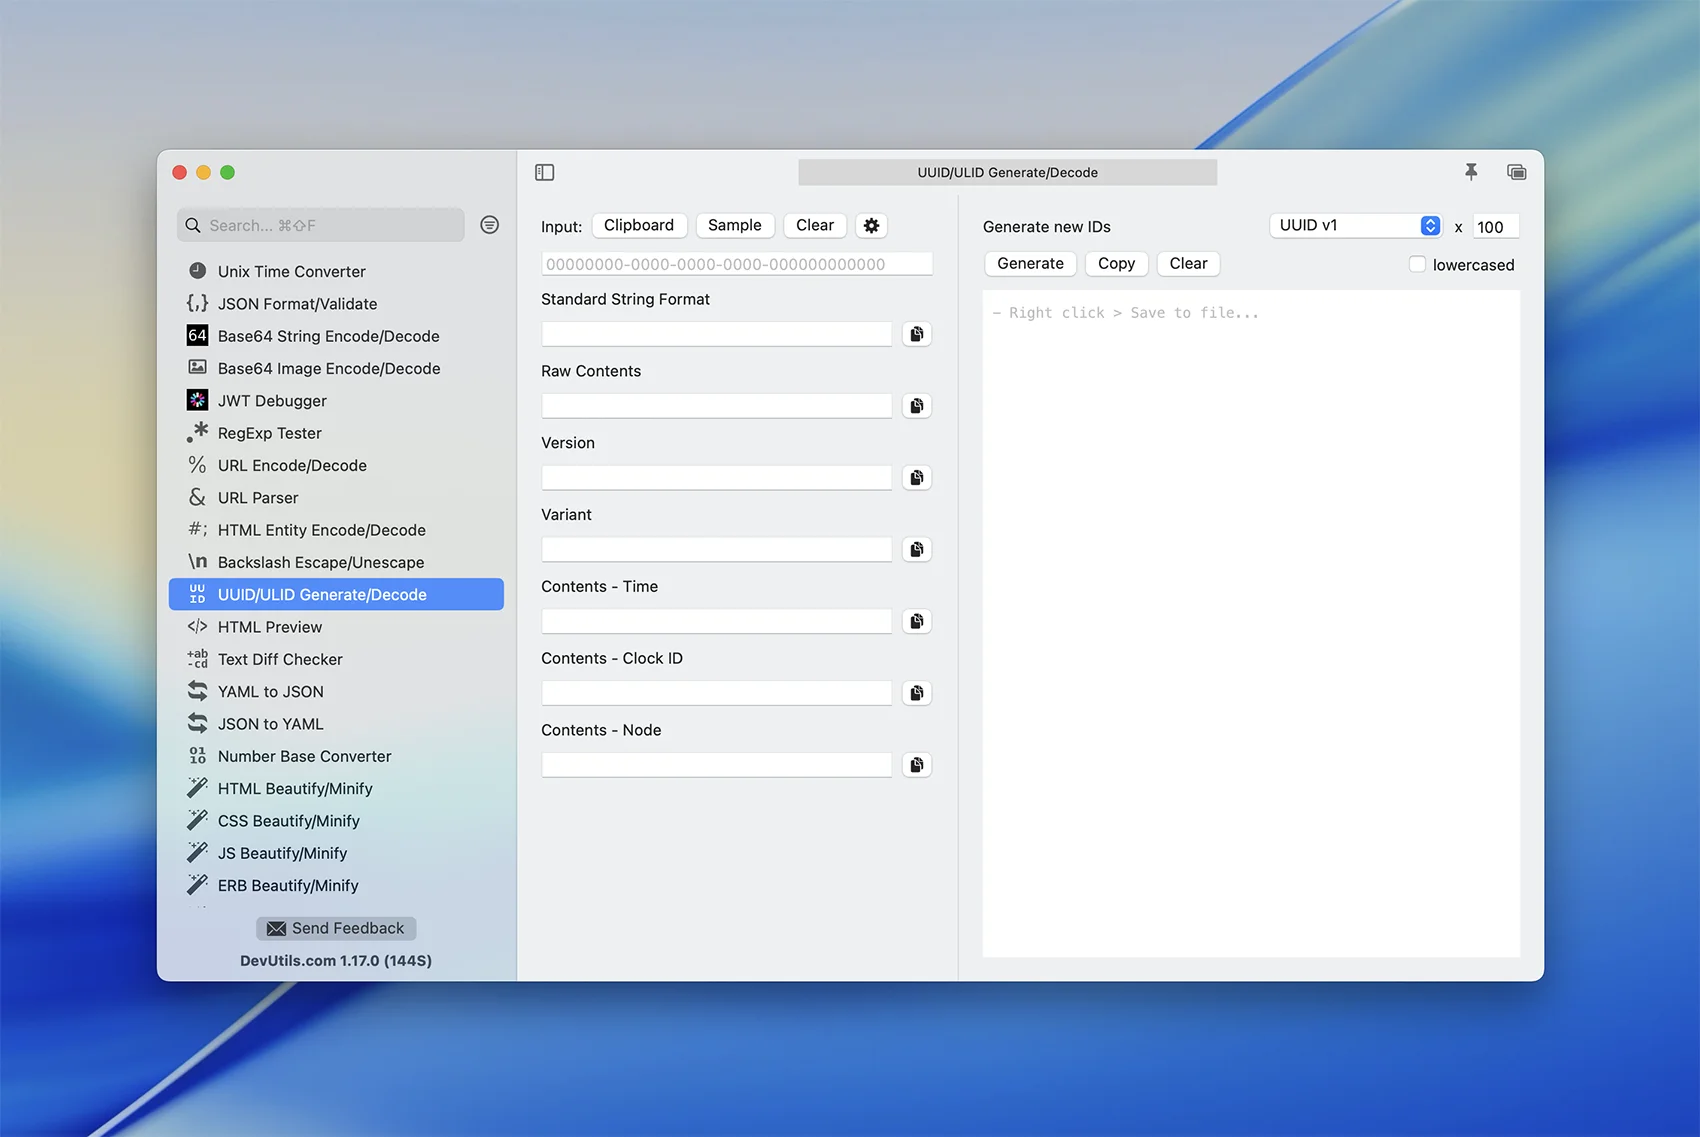This screenshot has height=1137, width=1700.
Task: Click the sidebar filter list icon
Action: tap(489, 225)
